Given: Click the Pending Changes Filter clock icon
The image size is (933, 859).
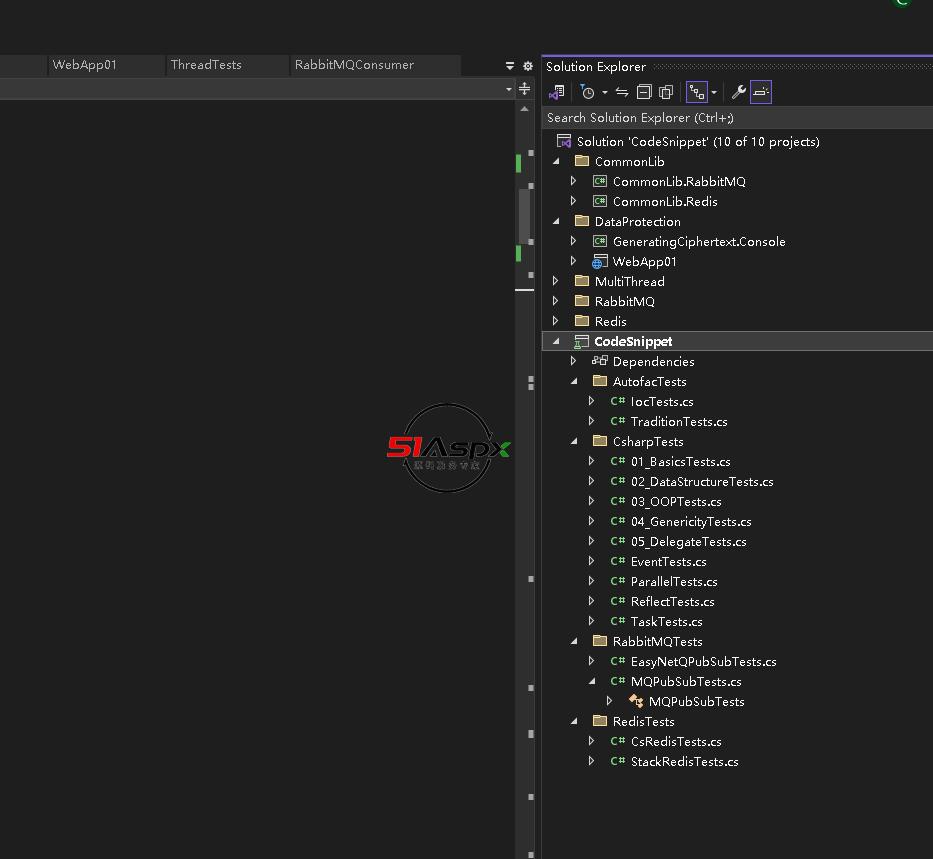Looking at the screenshot, I should tap(587, 92).
